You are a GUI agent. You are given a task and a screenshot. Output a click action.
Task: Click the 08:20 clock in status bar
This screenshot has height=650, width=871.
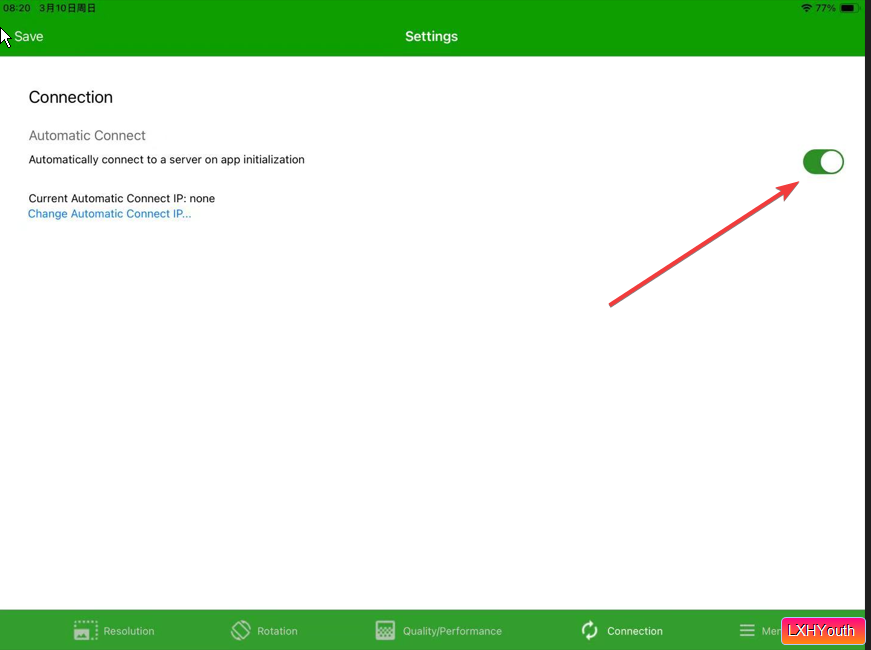click(17, 8)
